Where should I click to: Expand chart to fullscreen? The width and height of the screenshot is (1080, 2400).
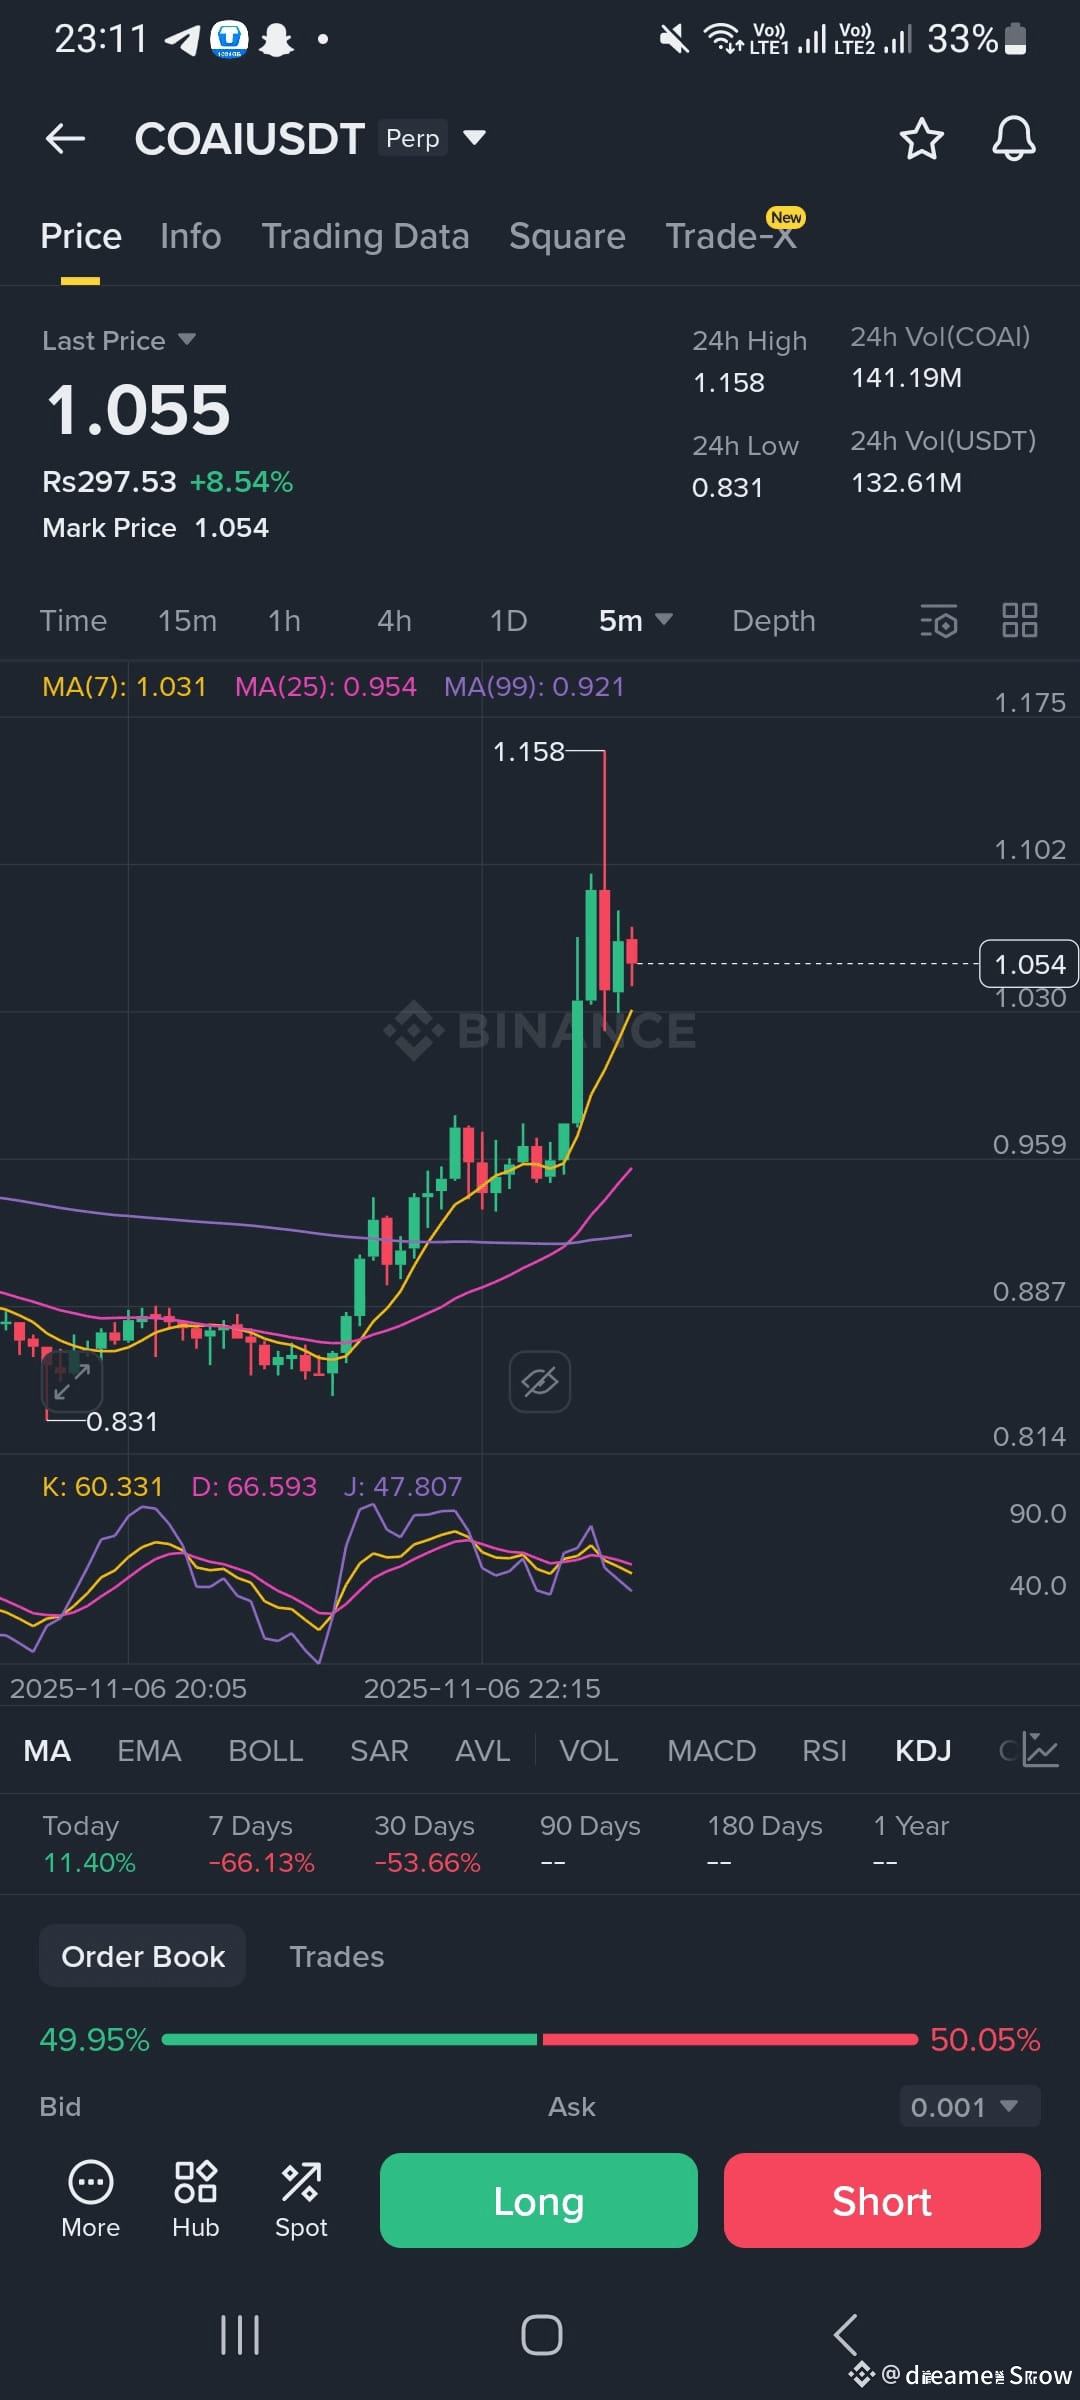72,1381
